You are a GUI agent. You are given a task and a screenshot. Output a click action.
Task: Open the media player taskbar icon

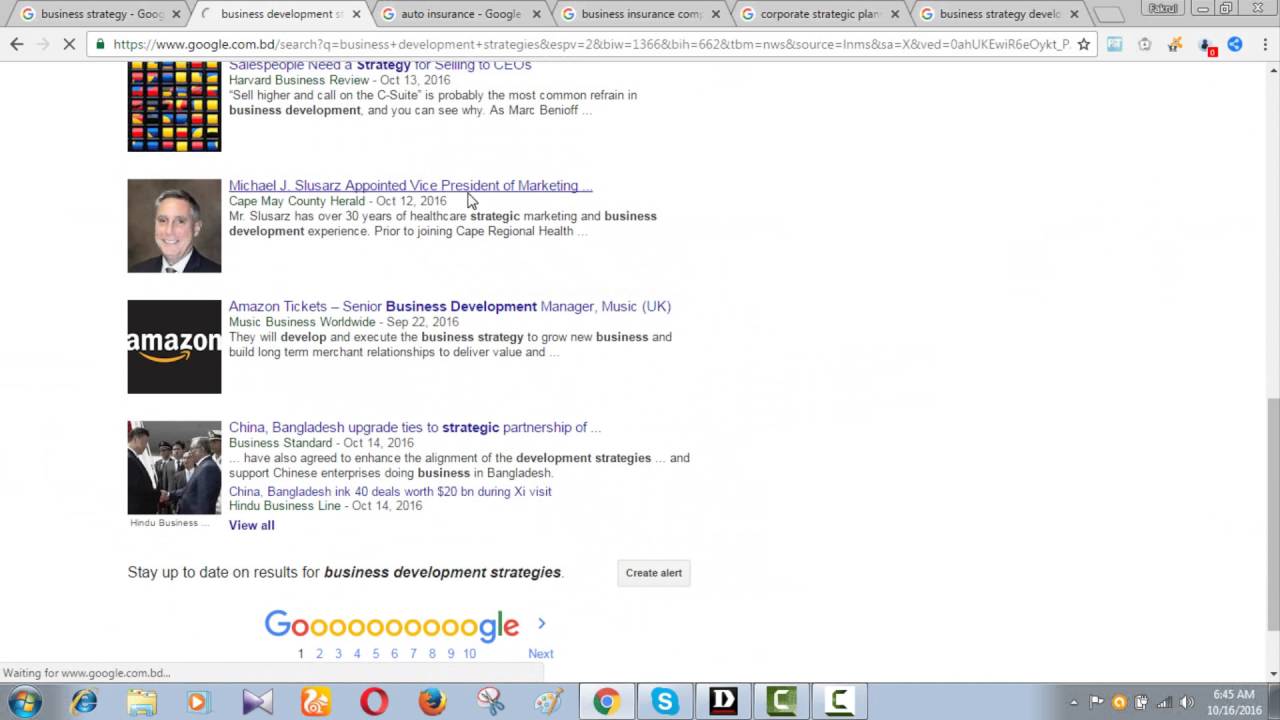[x=198, y=702]
